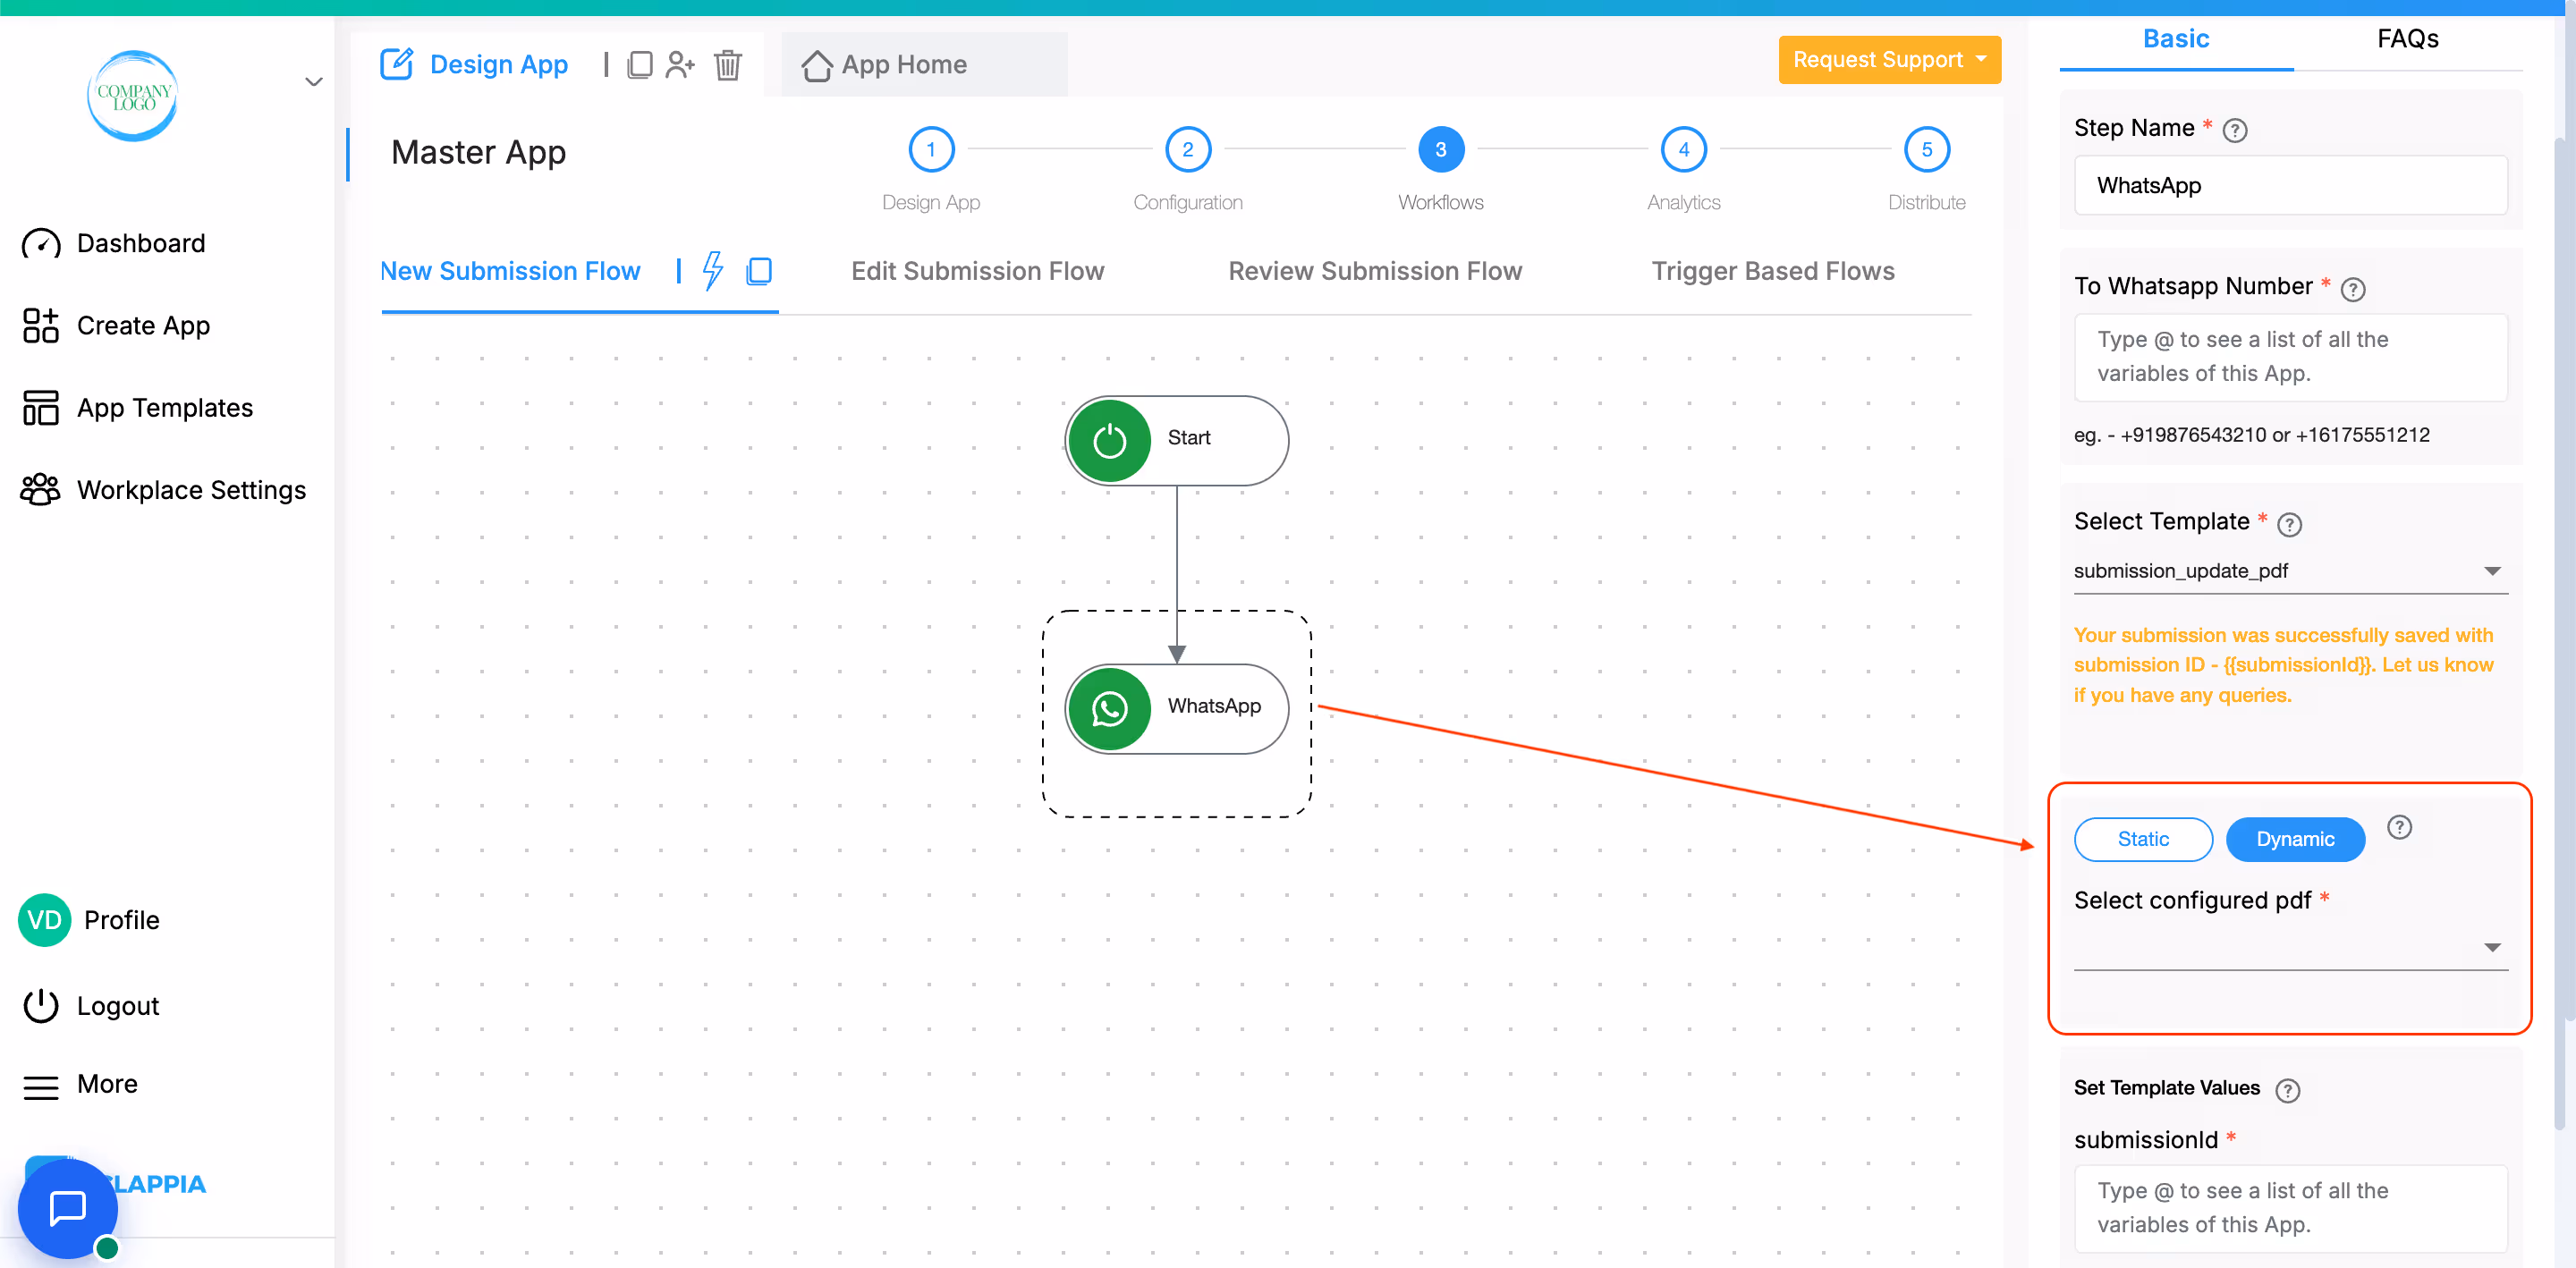
Task: Open the Edit Submission Flow tab
Action: click(x=977, y=270)
